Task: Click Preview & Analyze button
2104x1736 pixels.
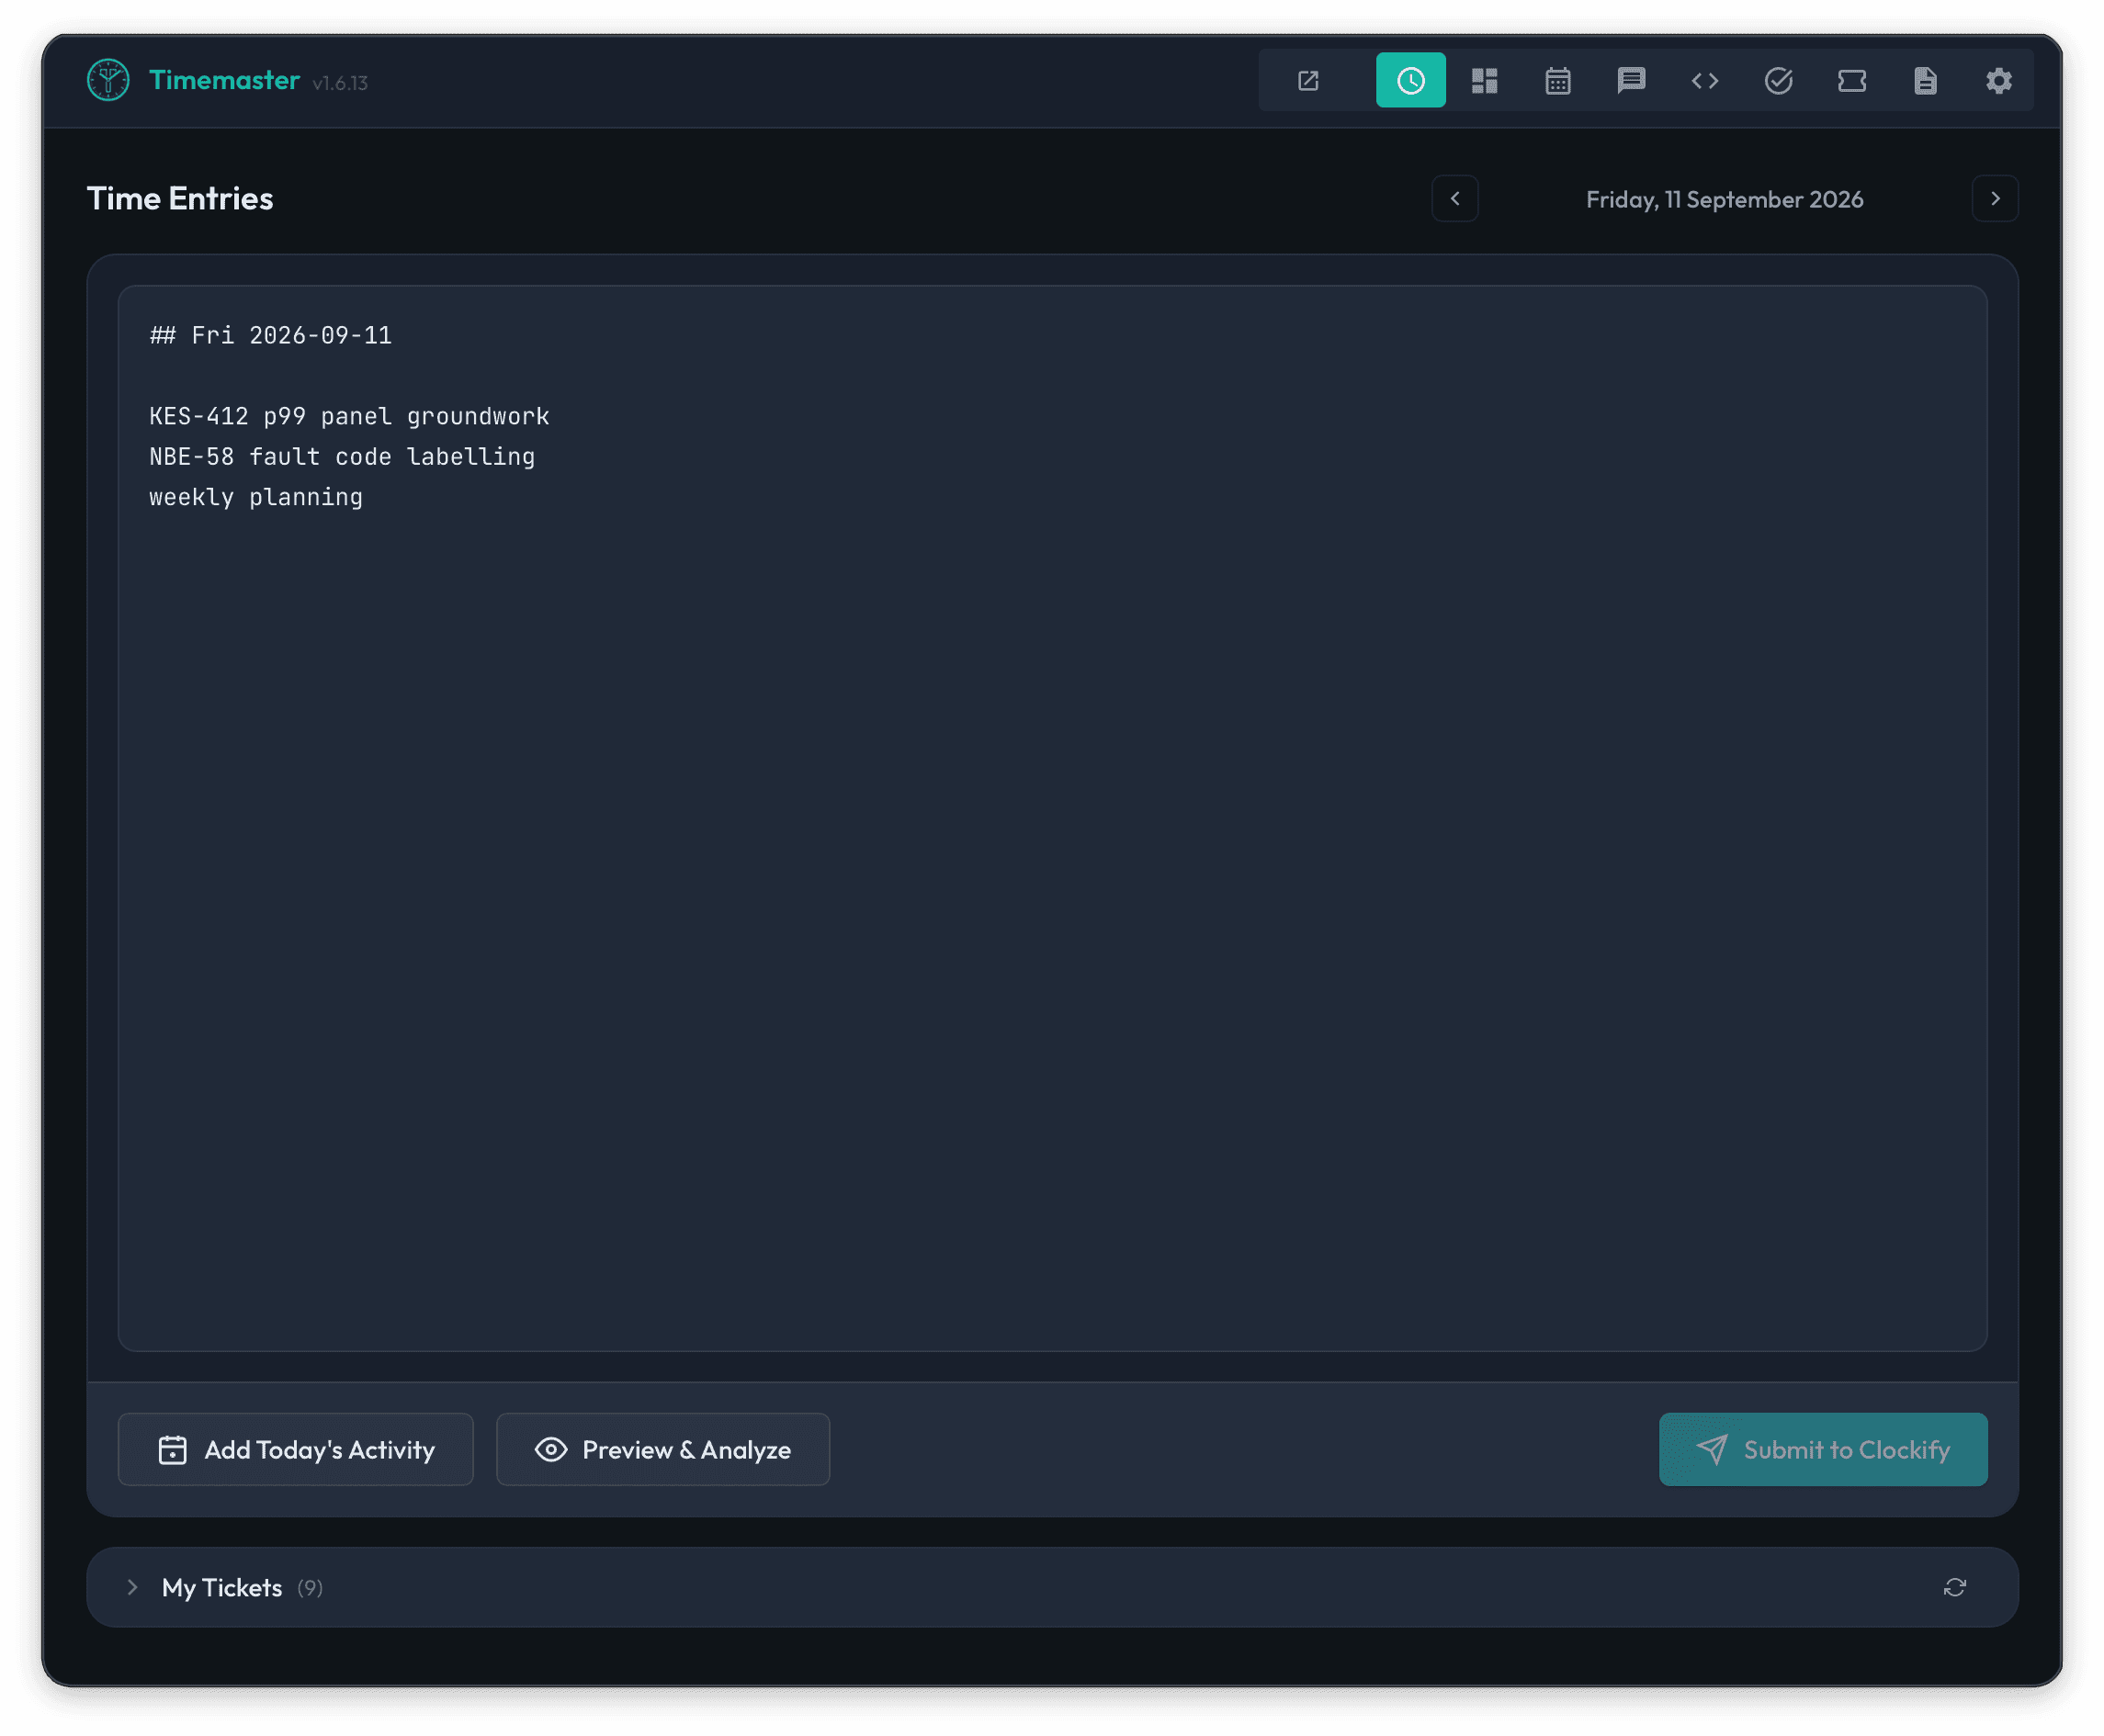Action: 663,1449
